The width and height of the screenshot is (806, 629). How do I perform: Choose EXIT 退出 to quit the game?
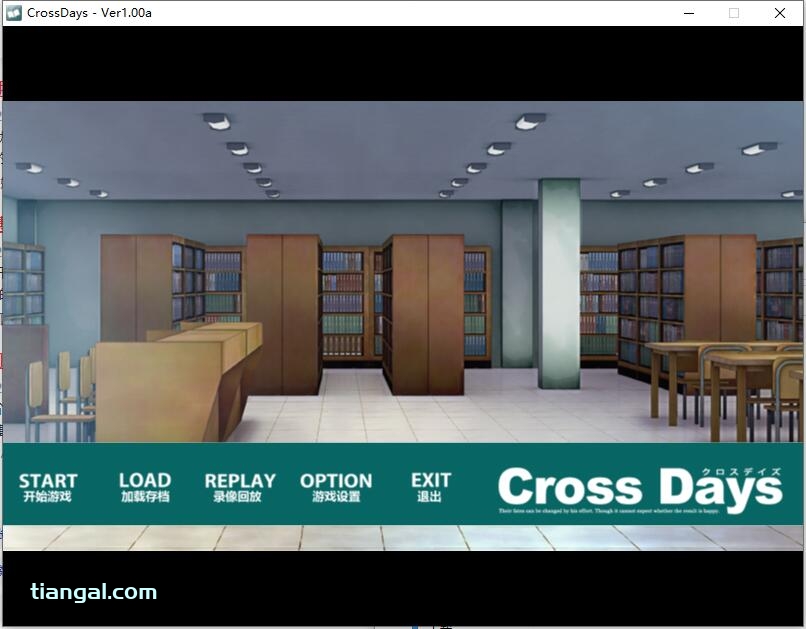[x=430, y=487]
